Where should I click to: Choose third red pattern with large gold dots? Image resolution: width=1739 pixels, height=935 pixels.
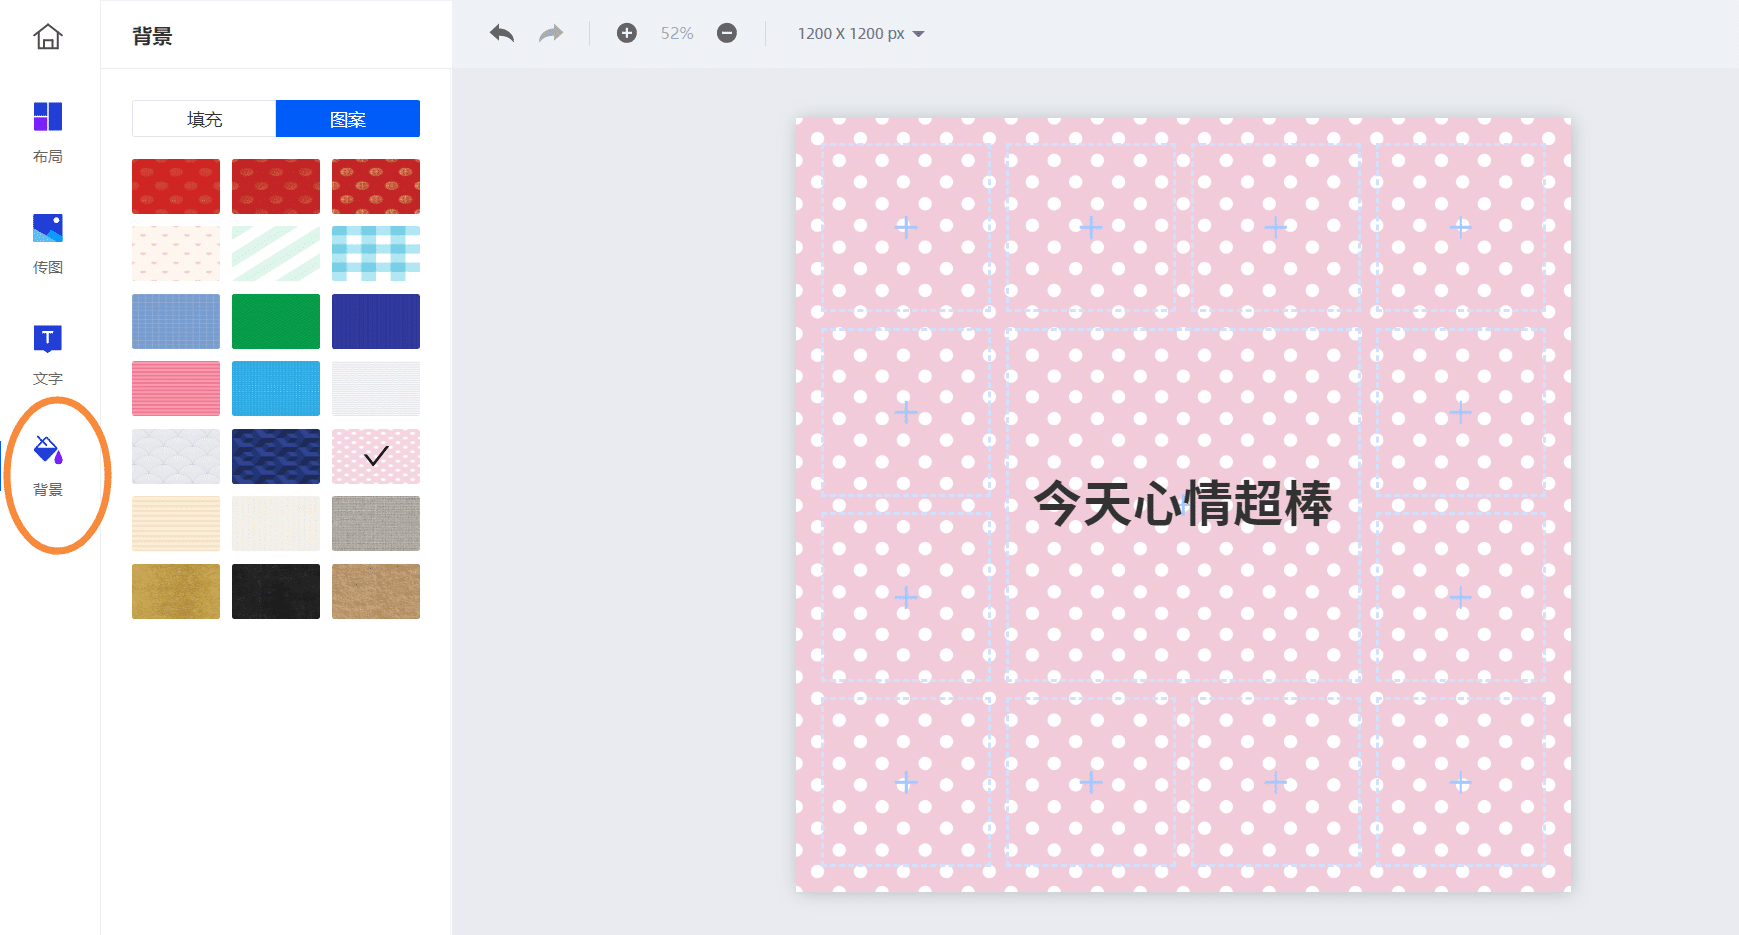376,186
